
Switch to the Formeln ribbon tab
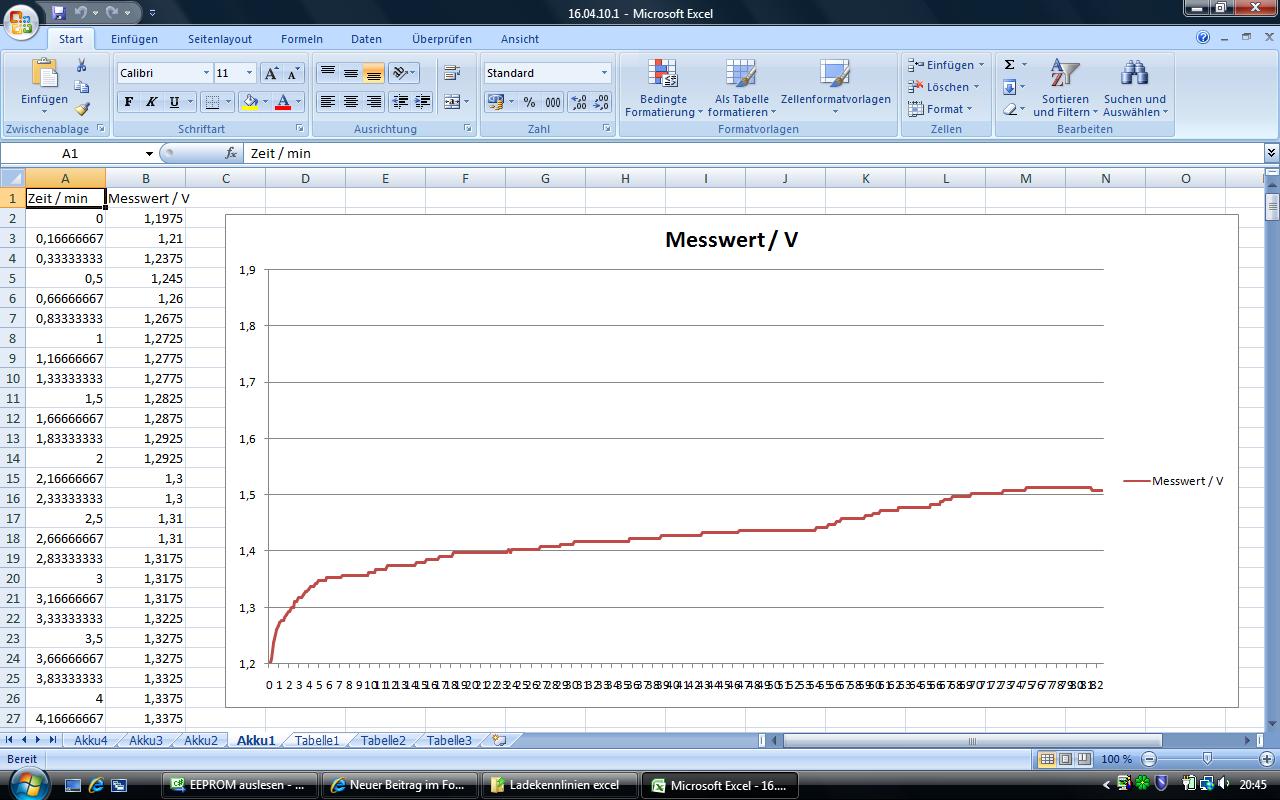302,39
